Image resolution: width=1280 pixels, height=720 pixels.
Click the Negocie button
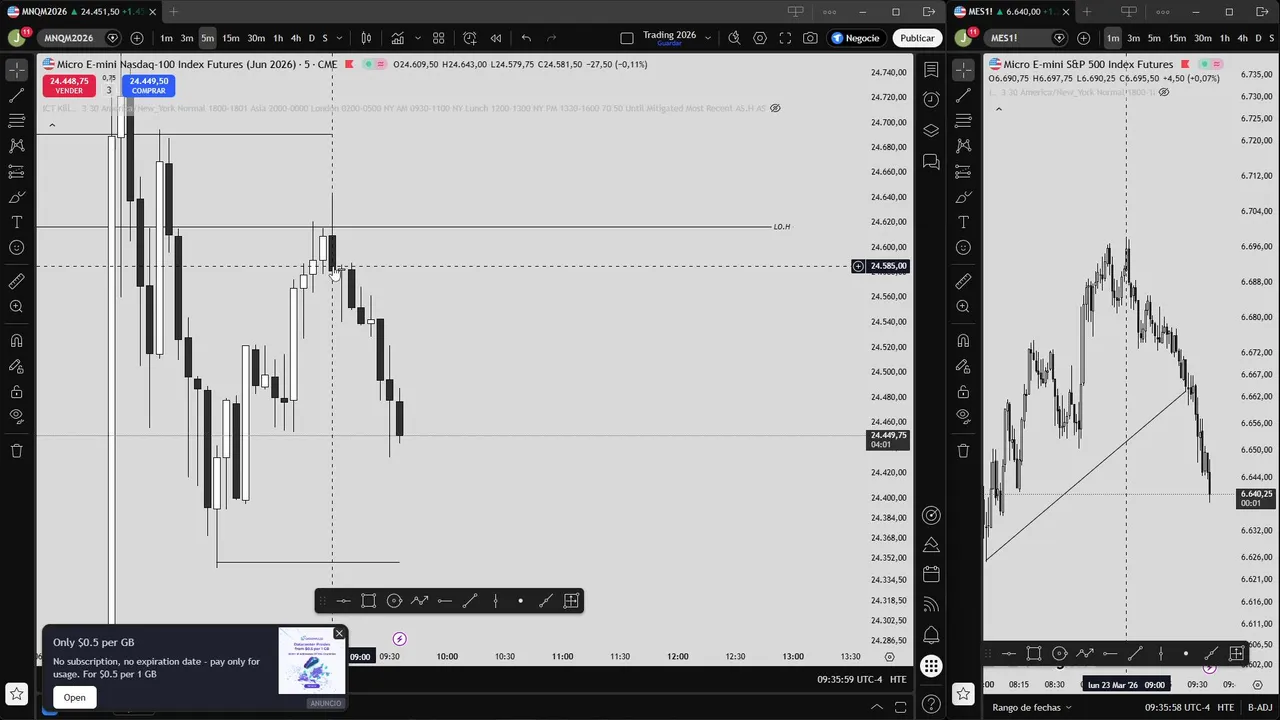pyautogui.click(x=855, y=38)
